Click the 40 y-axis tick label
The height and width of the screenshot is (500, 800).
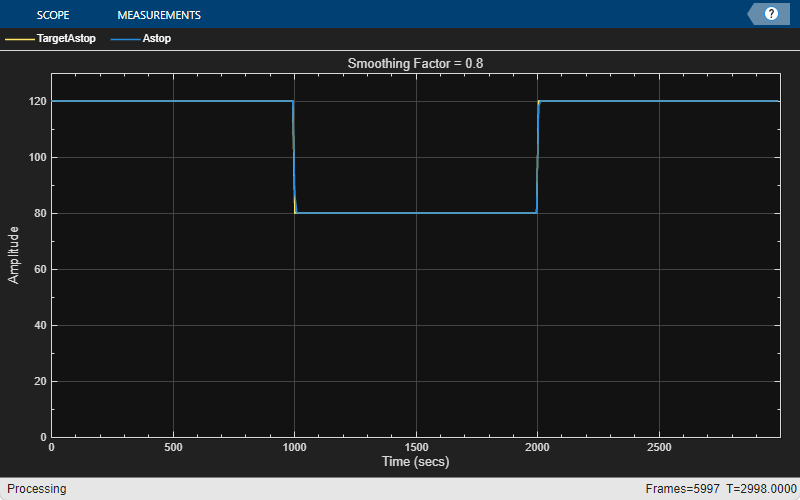pos(40,326)
